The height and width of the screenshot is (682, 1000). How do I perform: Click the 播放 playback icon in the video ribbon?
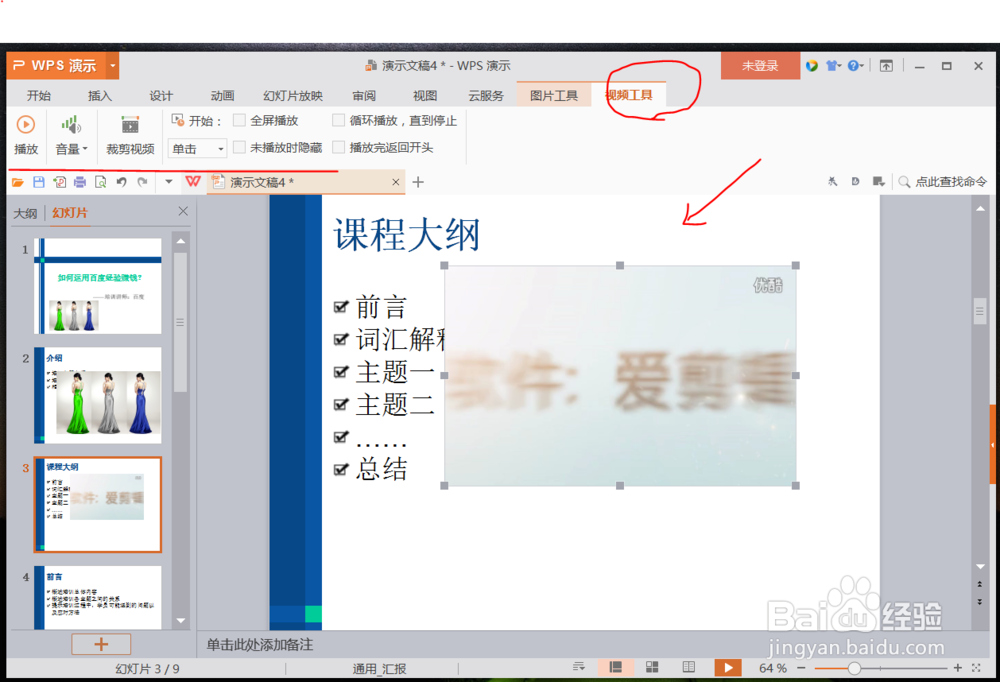pos(25,126)
